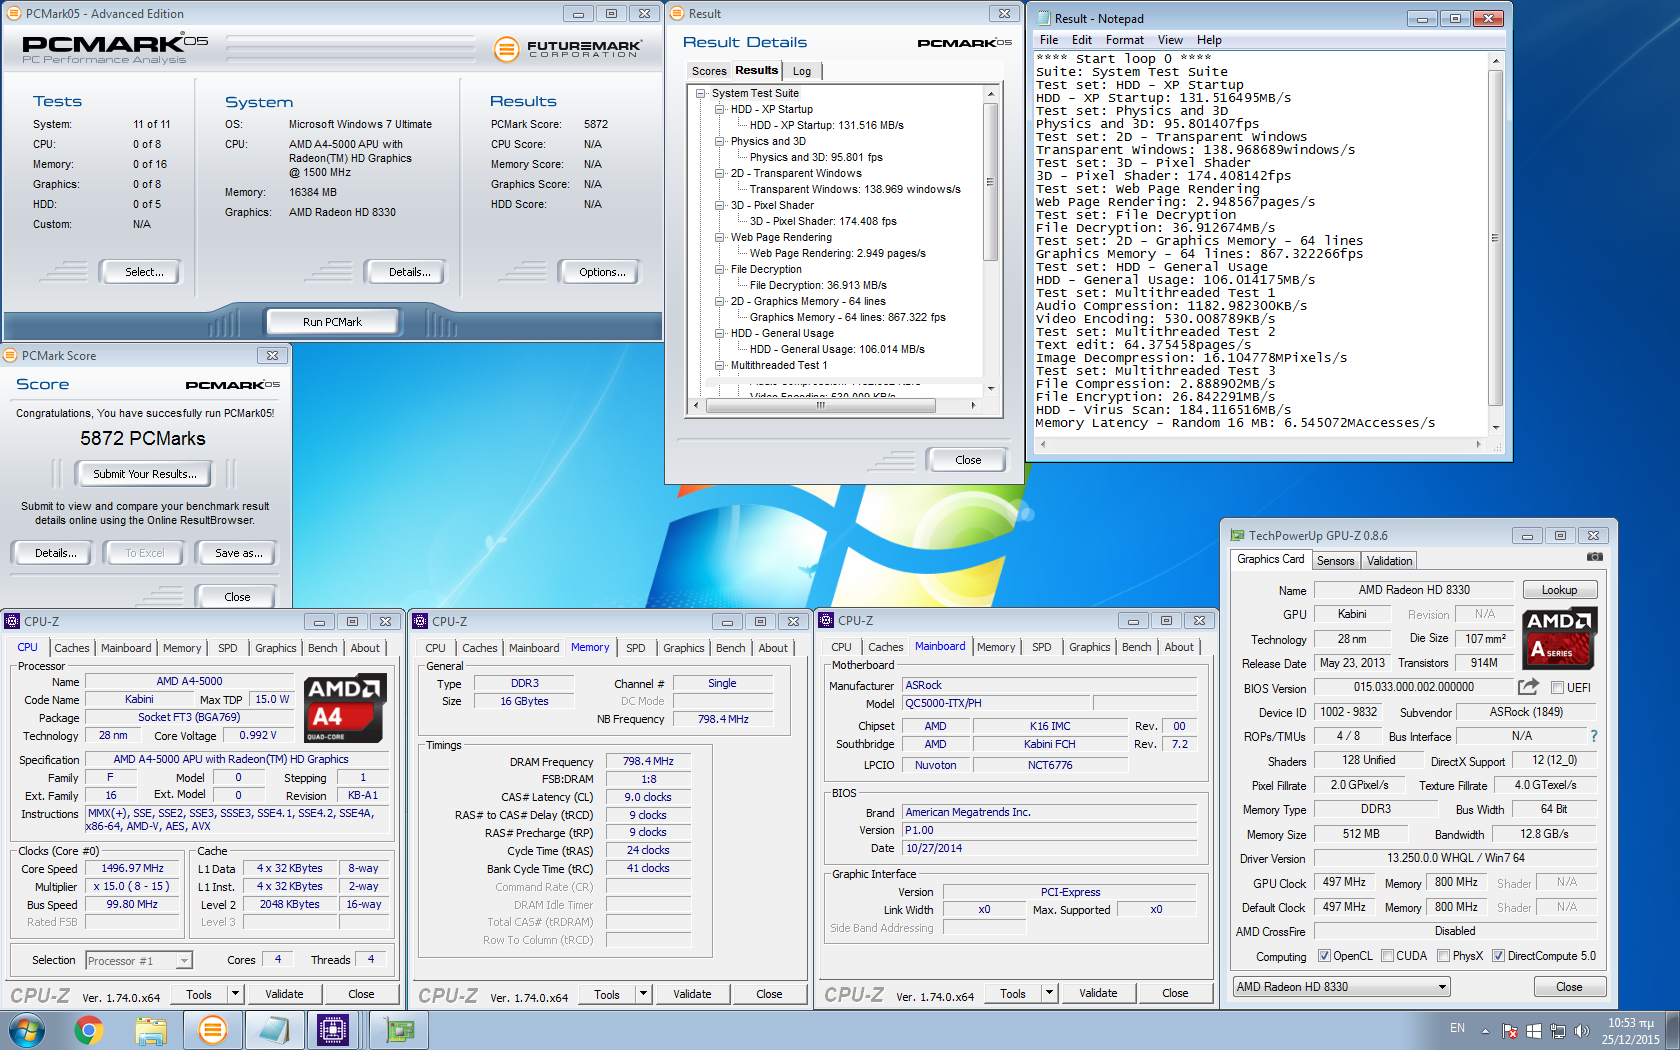Viewport: 1680px width, 1050px height.
Task: Click the Result Details horizontal scrollbar
Action: click(834, 405)
